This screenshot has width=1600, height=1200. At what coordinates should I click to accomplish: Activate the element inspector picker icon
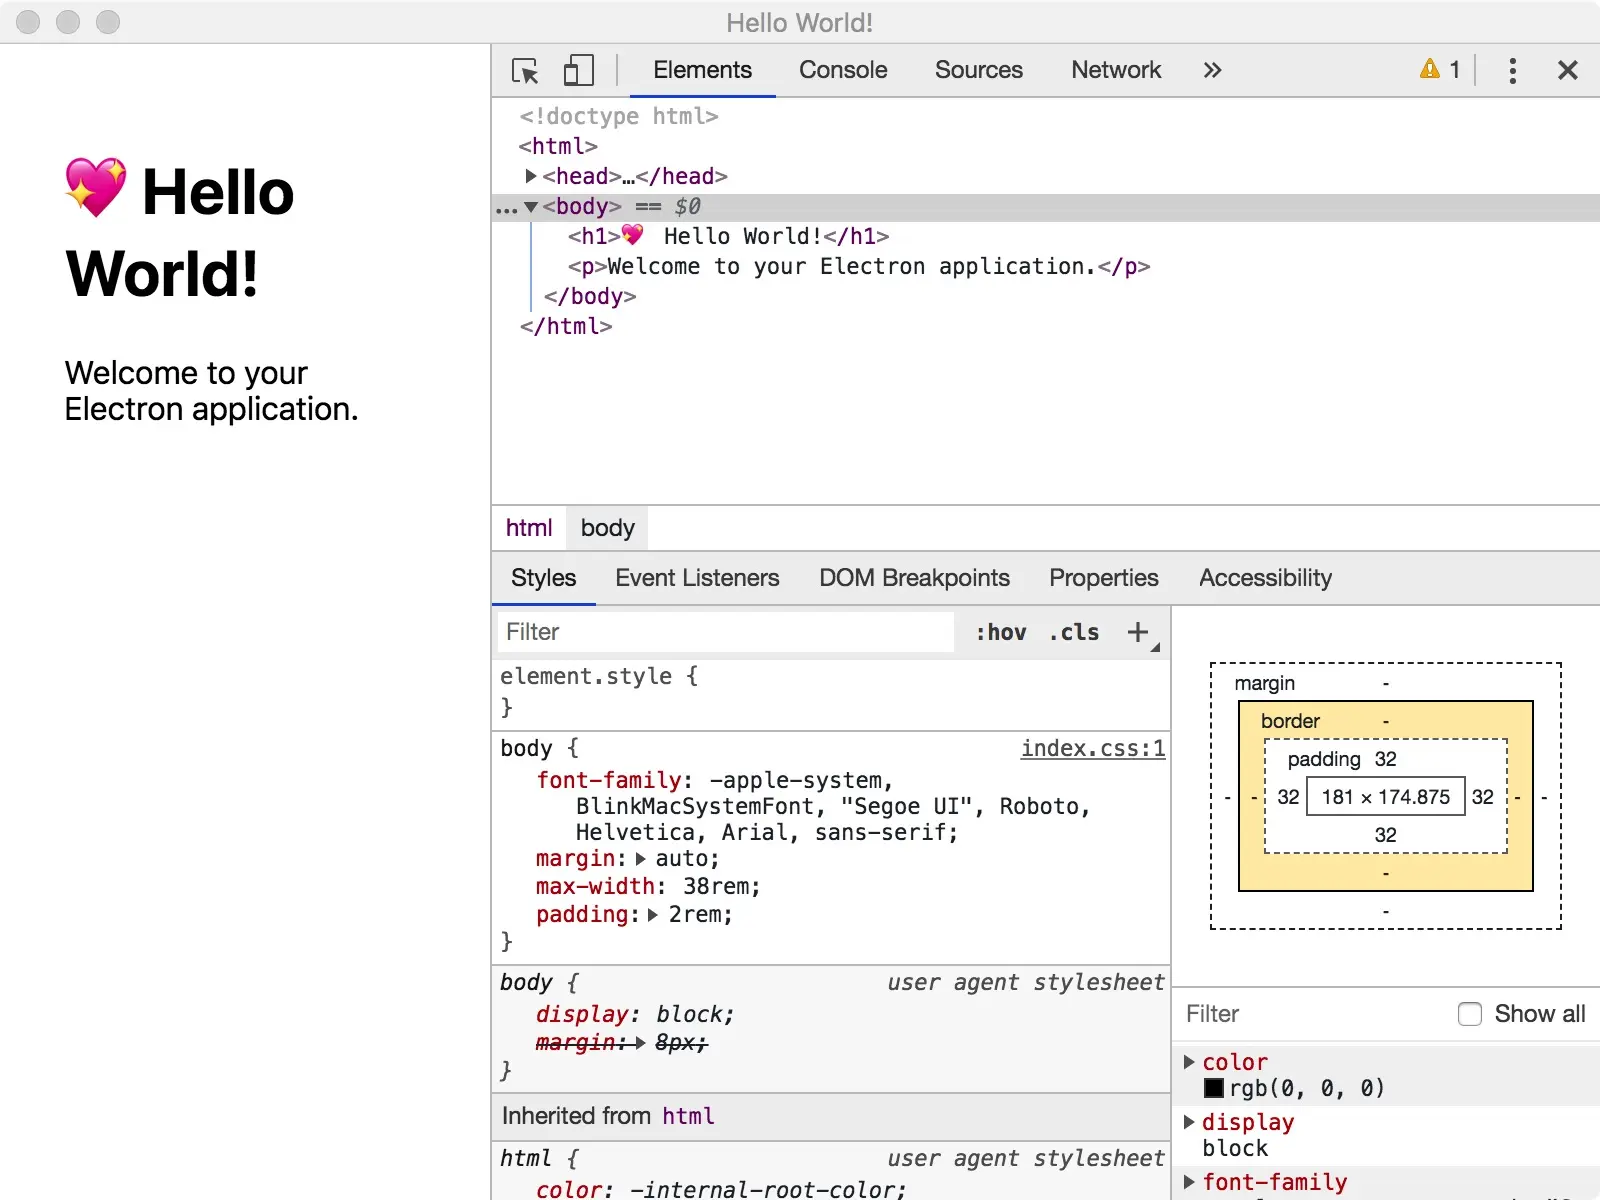(525, 71)
